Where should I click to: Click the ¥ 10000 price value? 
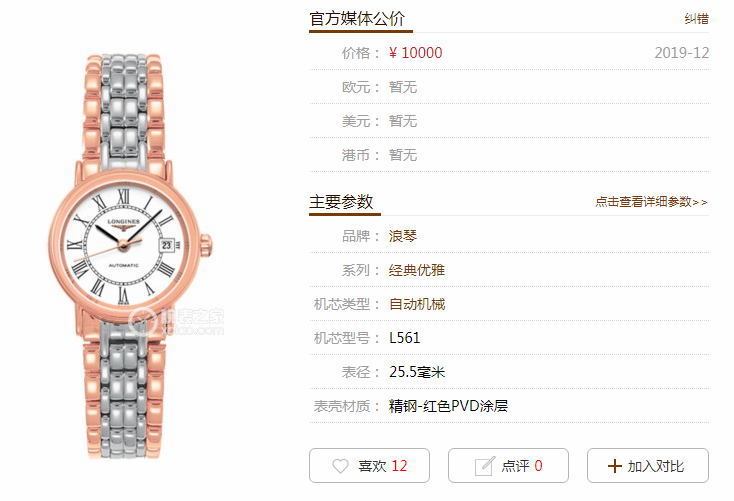(415, 53)
